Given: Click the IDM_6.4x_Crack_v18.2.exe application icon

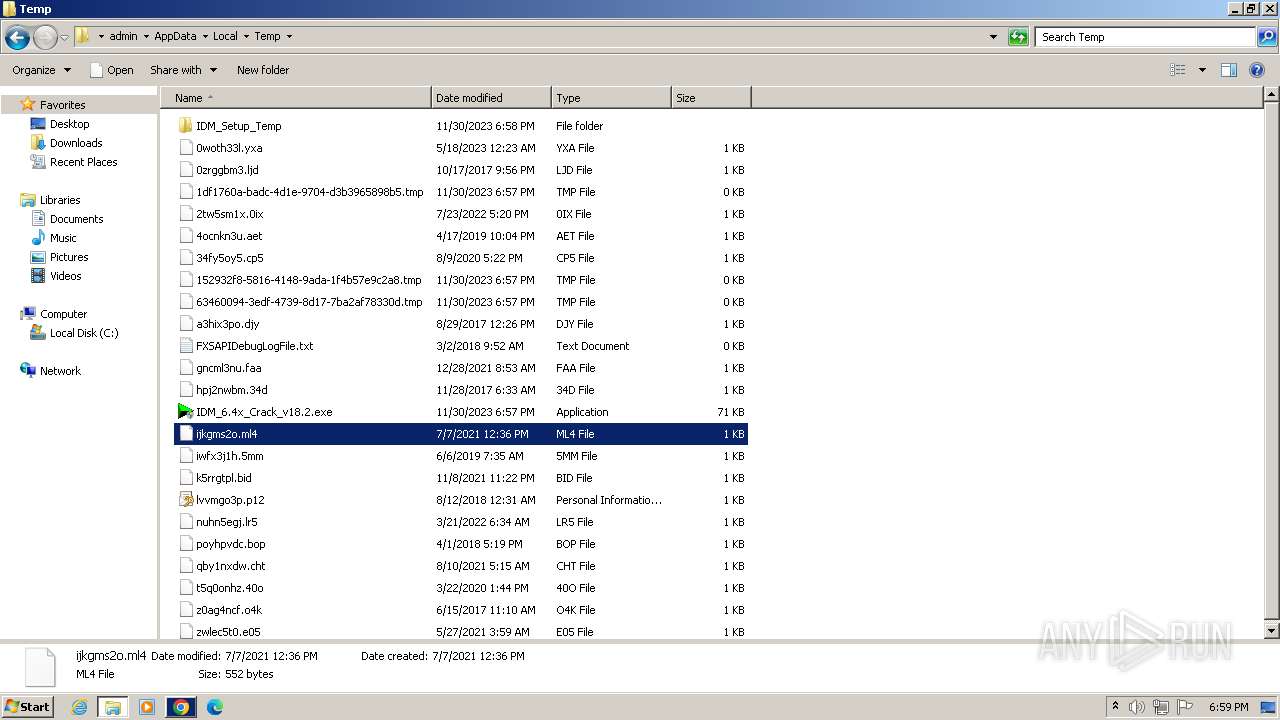Looking at the screenshot, I should pos(185,412).
